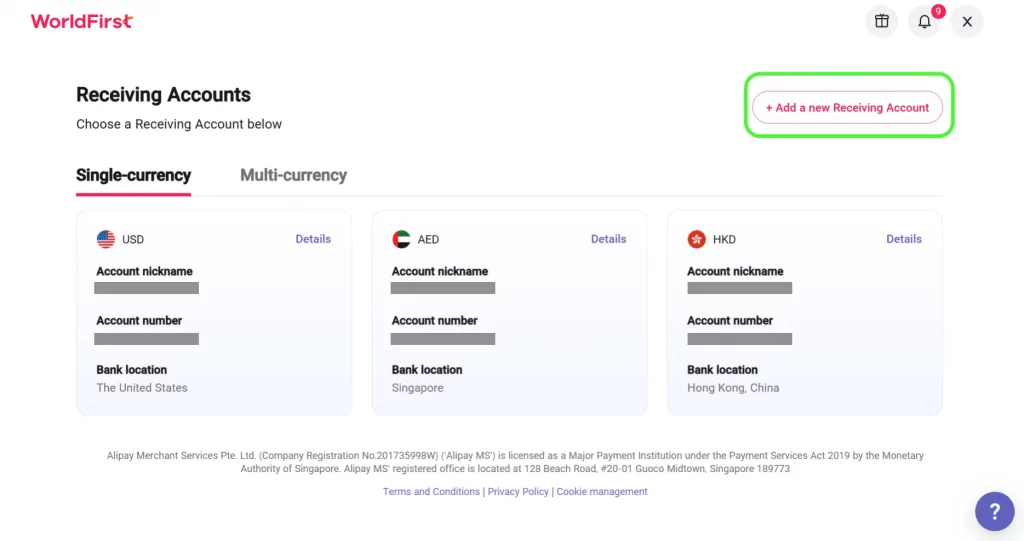This screenshot has height=541, width=1024.
Task: Open the Privacy Policy link
Action: tap(518, 492)
